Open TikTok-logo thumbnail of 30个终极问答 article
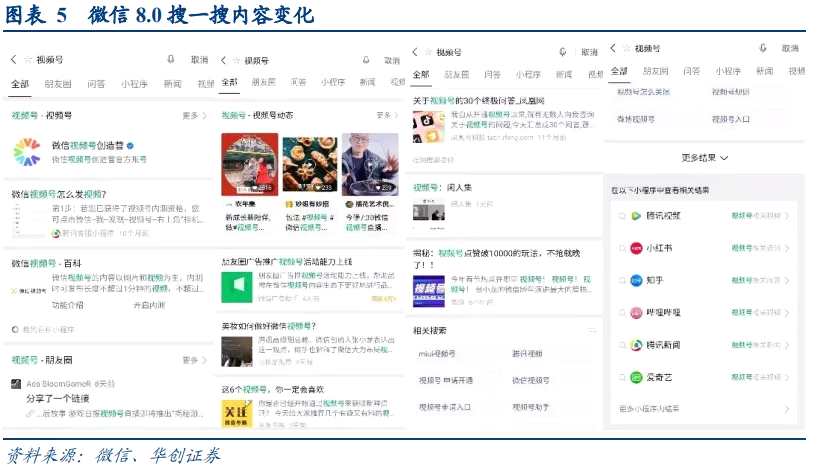 coord(428,128)
